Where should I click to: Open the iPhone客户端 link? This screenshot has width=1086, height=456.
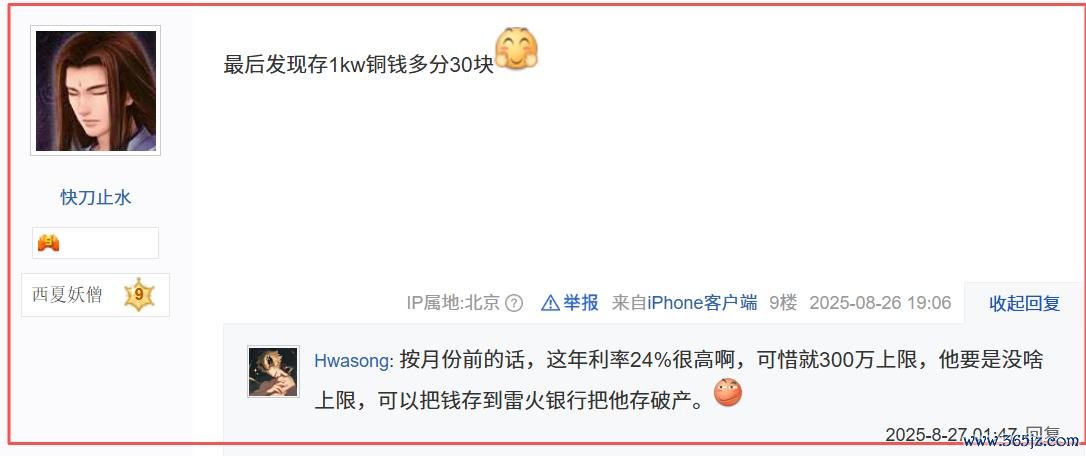(x=702, y=303)
